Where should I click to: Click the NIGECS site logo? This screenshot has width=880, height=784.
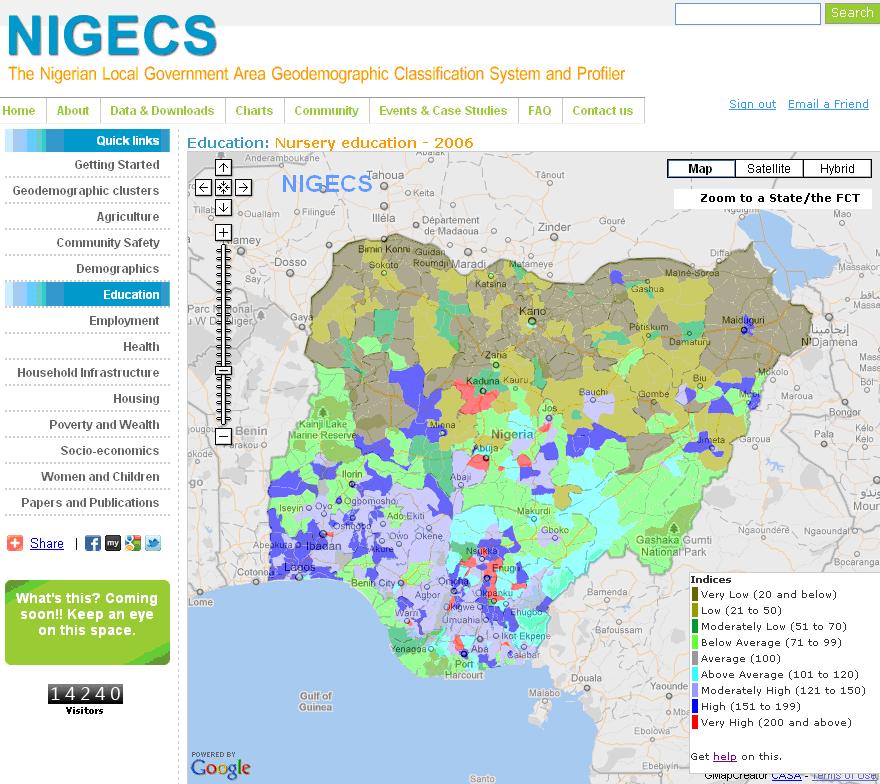(x=112, y=36)
